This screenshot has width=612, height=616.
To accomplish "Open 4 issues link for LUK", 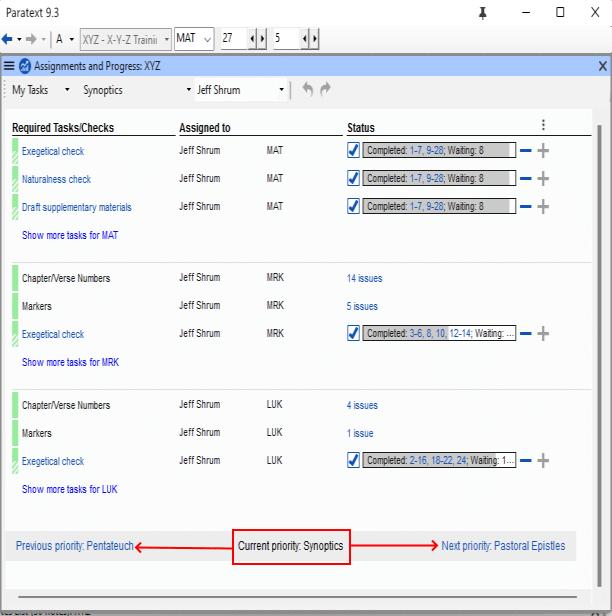I will [x=362, y=405].
